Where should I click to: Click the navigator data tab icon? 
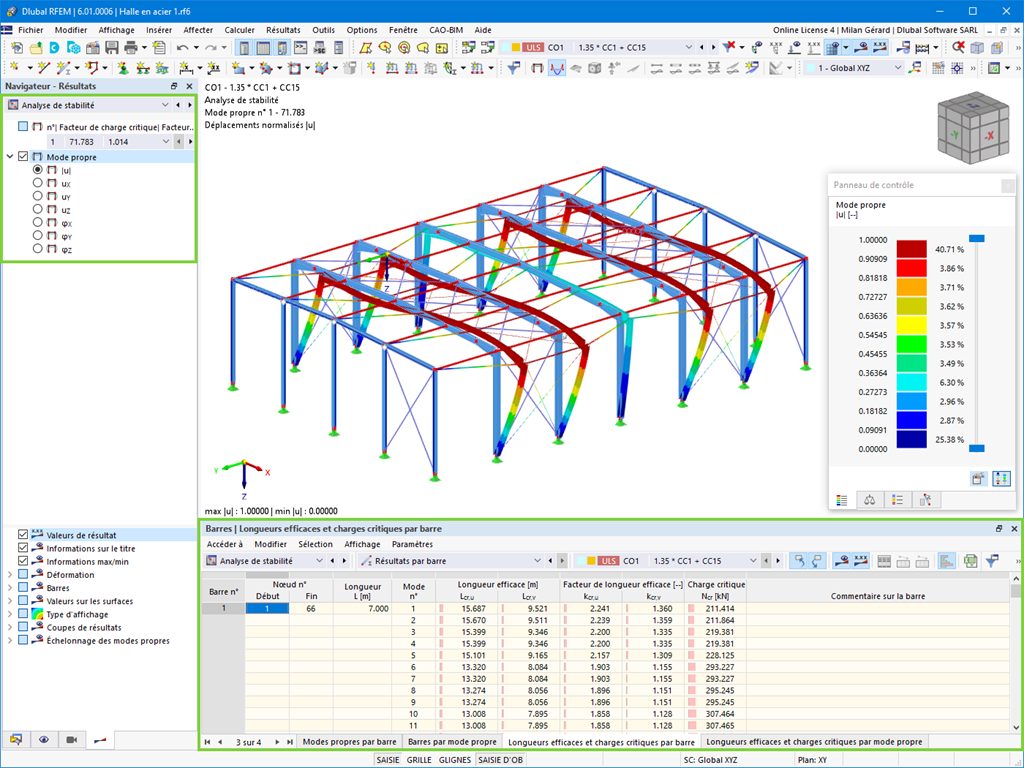(x=16, y=739)
